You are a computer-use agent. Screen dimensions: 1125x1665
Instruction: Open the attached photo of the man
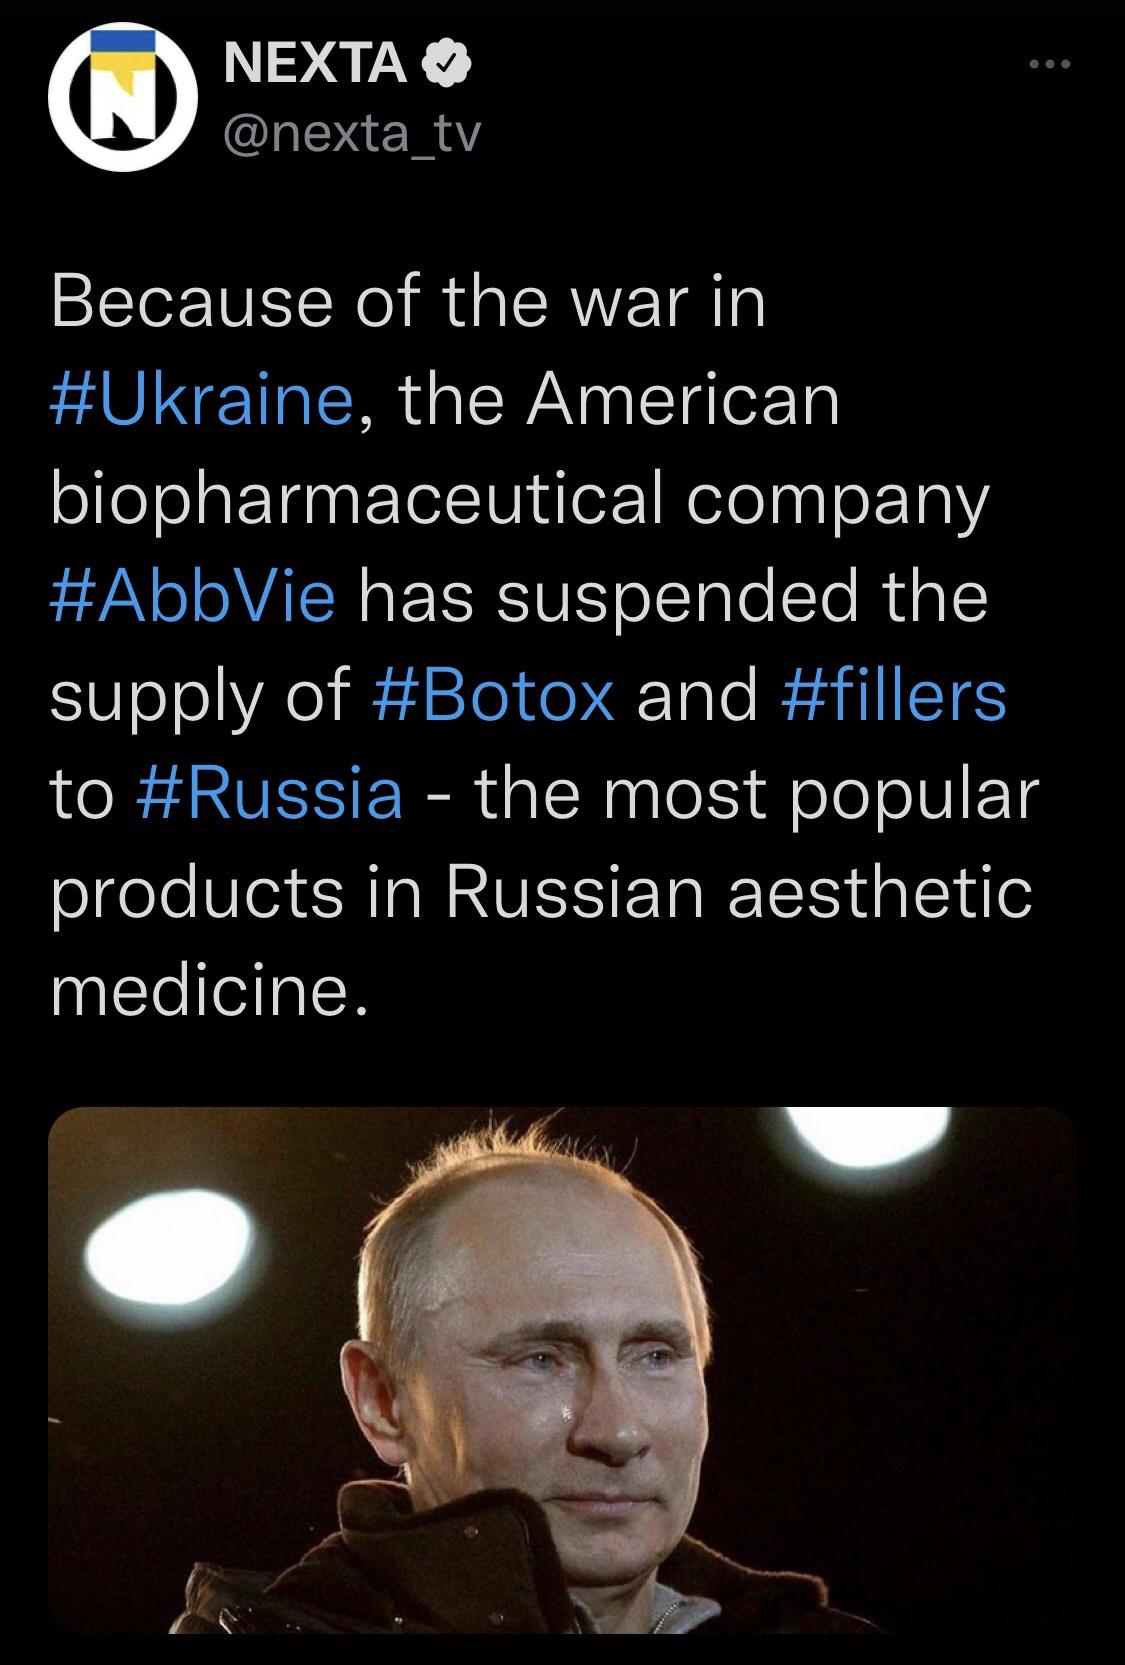point(562,1370)
